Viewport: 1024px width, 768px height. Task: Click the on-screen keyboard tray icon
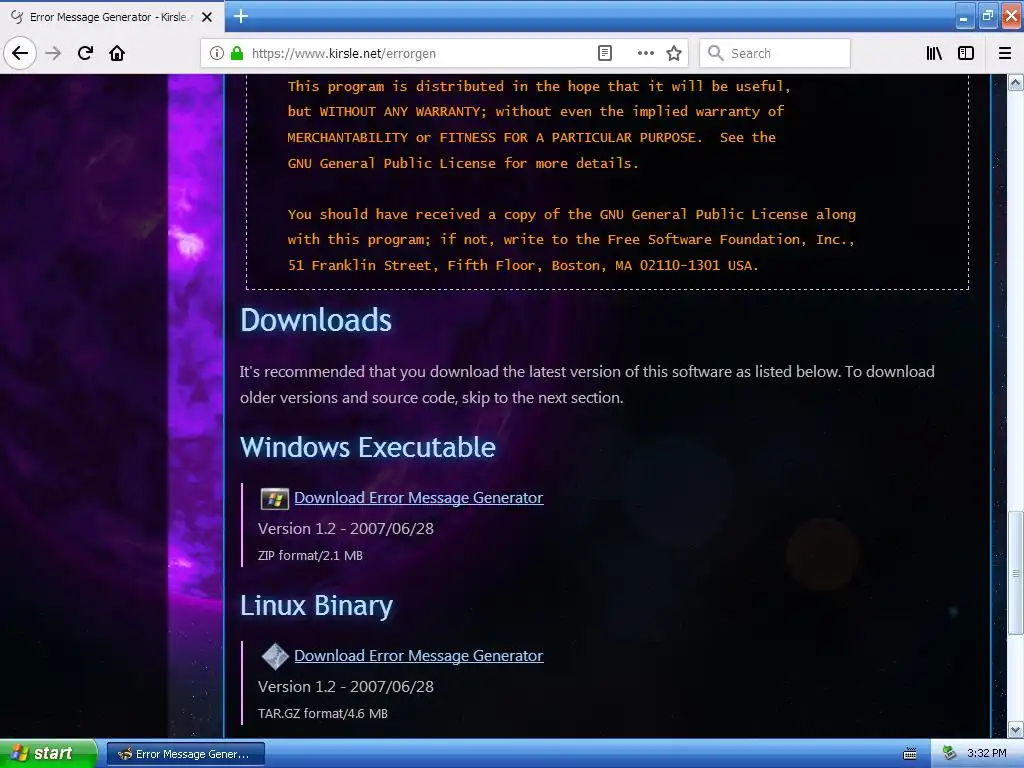[x=910, y=754]
